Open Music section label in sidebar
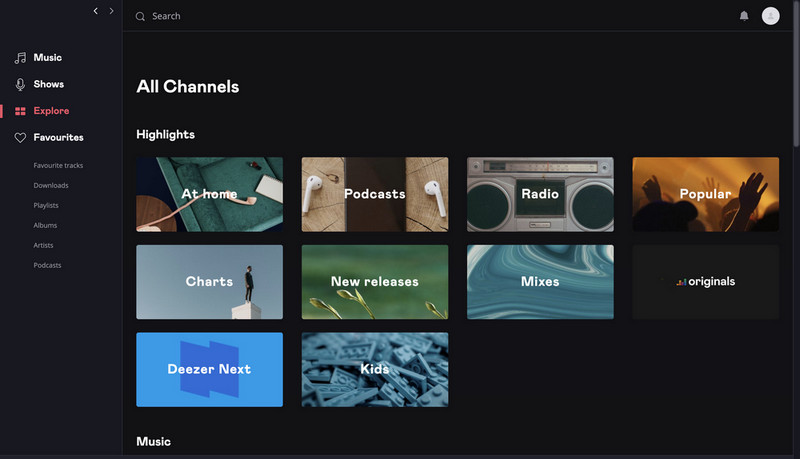This screenshot has height=459, width=800. coord(47,58)
